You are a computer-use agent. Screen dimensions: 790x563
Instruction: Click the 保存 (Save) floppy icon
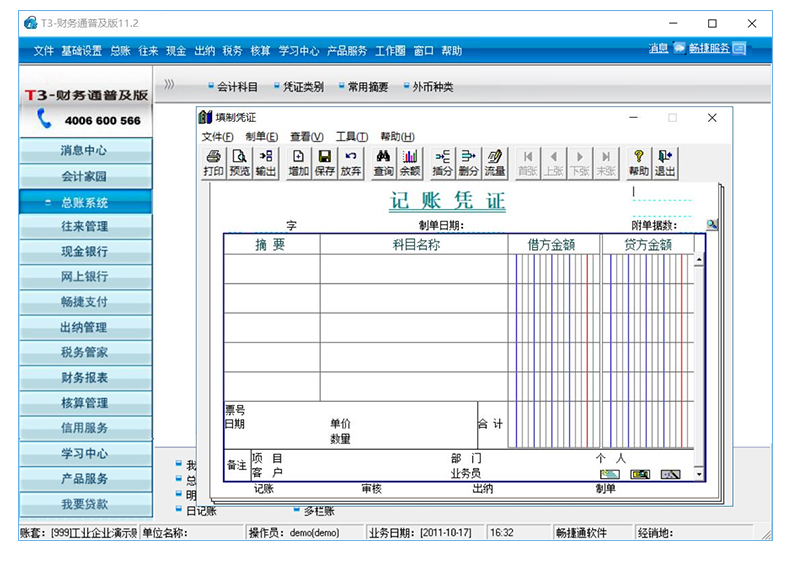pyautogui.click(x=324, y=162)
